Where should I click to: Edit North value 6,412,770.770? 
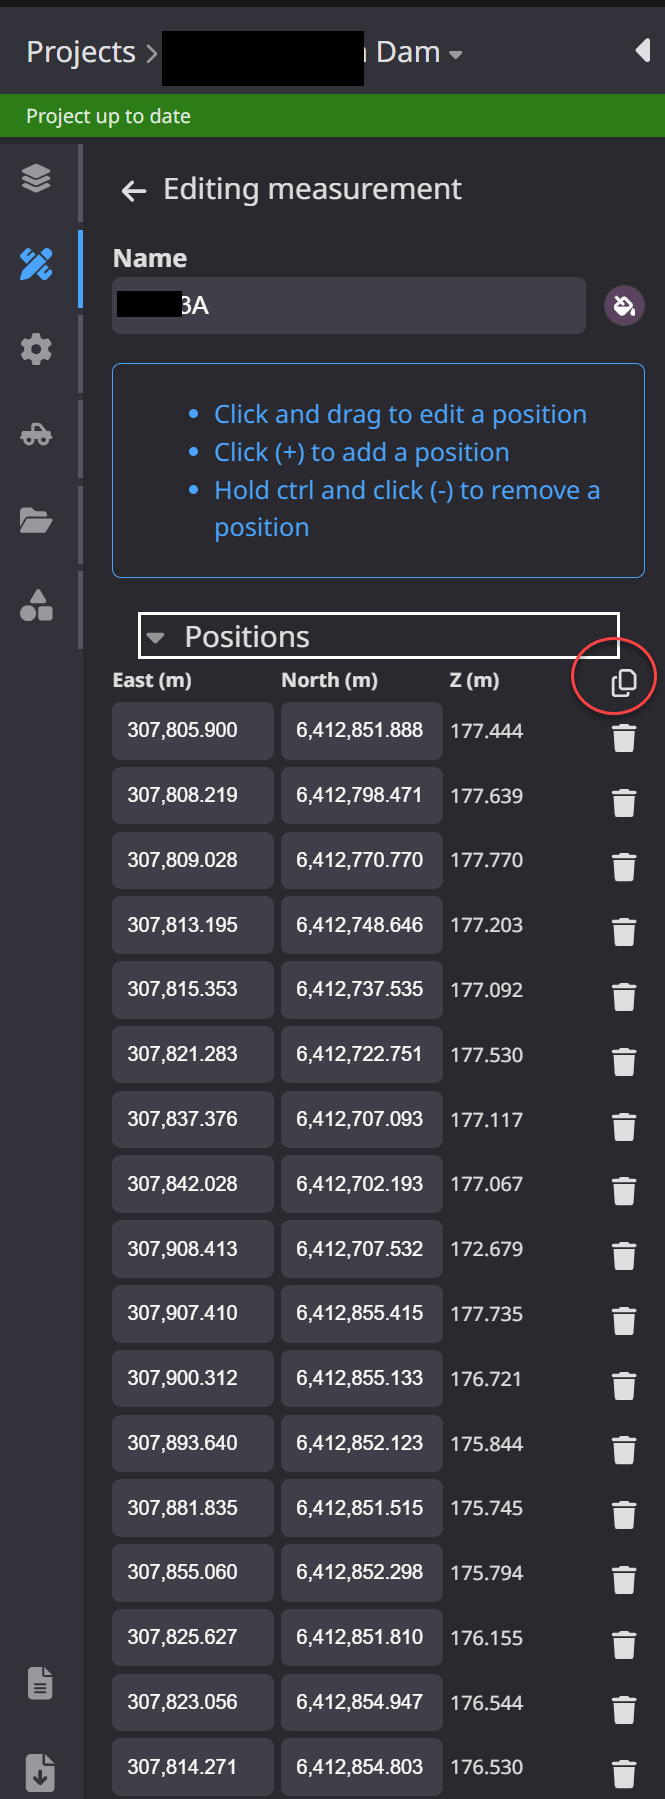[361, 860]
